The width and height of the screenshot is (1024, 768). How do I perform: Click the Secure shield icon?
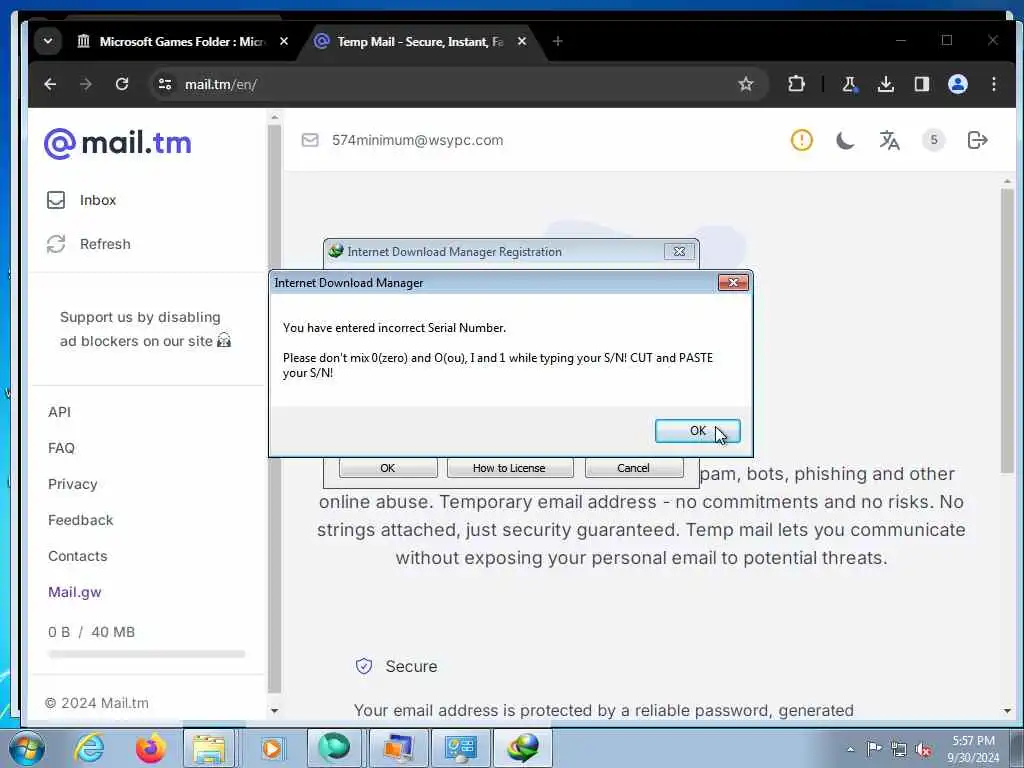click(x=364, y=666)
